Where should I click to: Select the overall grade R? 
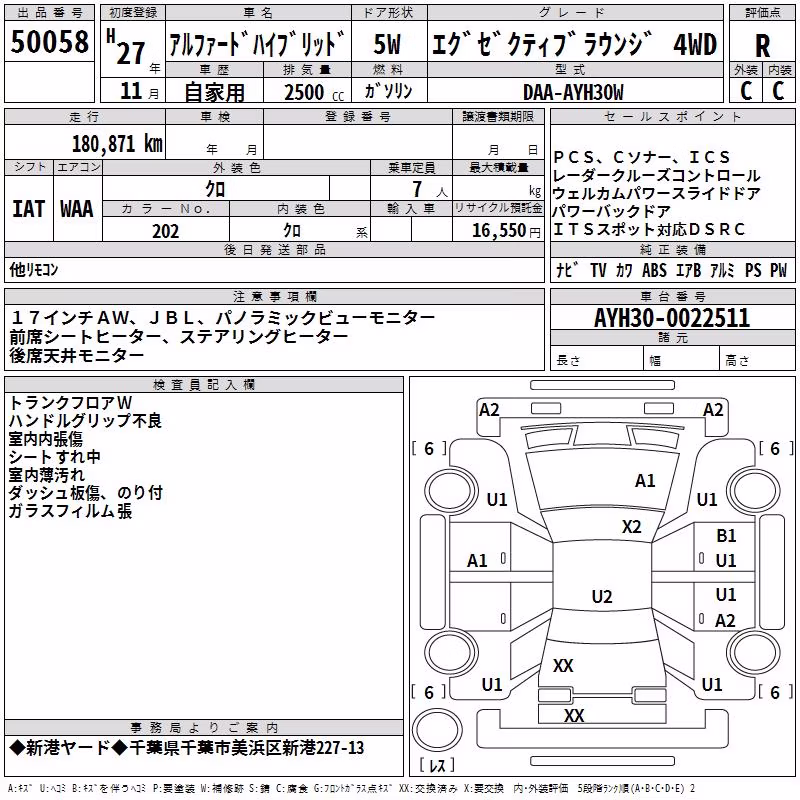coord(762,46)
